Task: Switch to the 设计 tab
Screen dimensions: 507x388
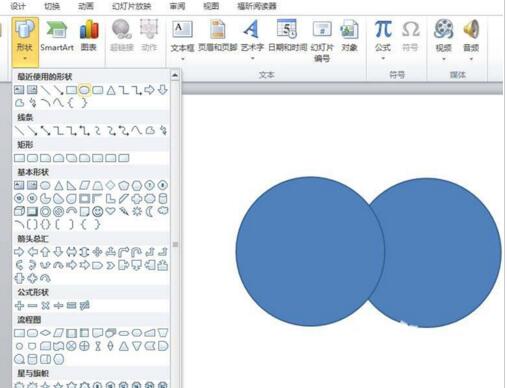Action: (18, 6)
